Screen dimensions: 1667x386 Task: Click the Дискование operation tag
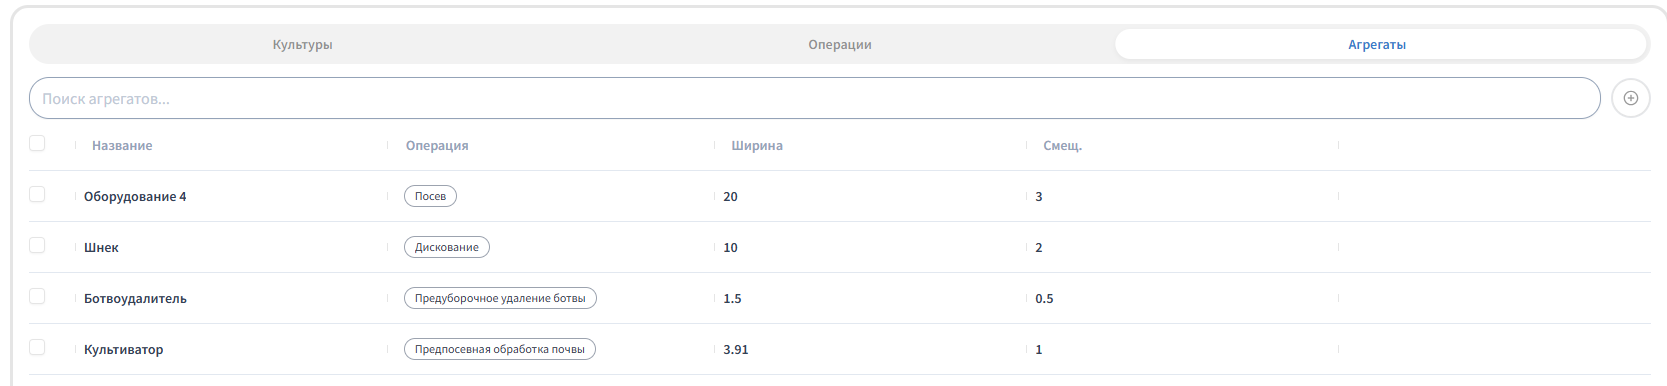pyautogui.click(x=447, y=247)
